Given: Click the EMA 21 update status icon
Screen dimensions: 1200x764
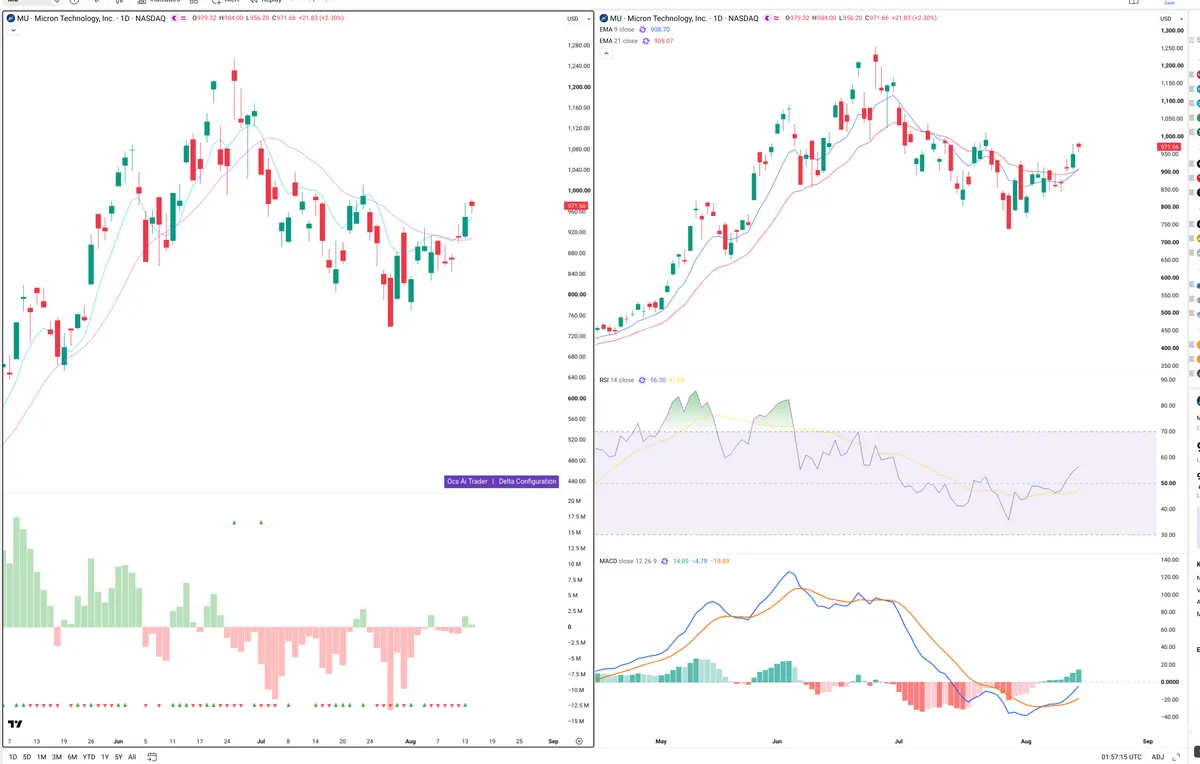Looking at the screenshot, I should pos(646,41).
